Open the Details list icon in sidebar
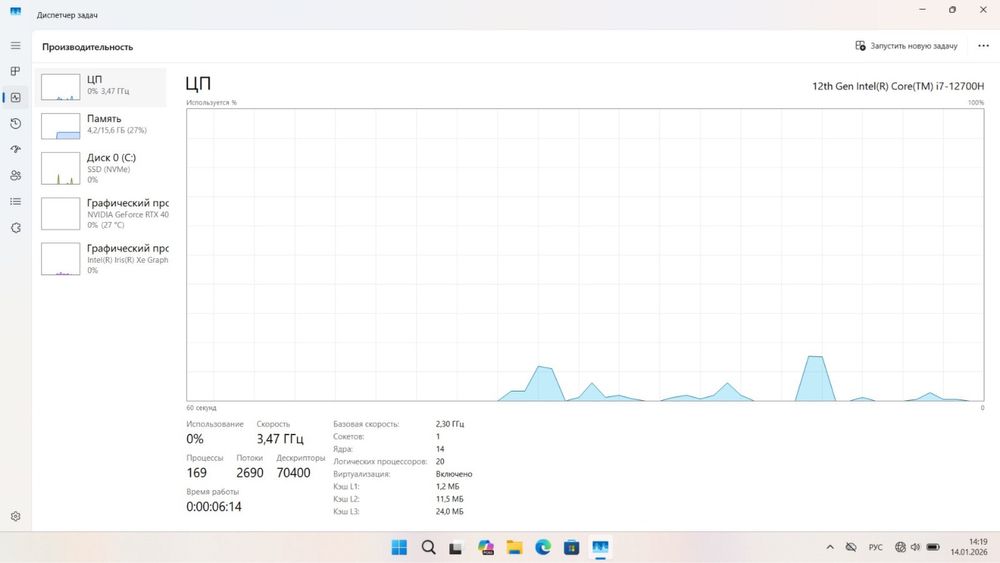 pos(15,201)
